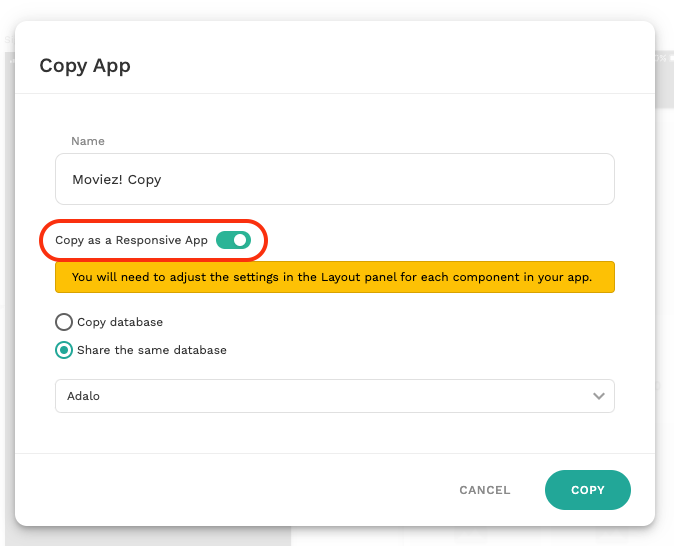The image size is (674, 546).
Task: Select the Share the same database radio
Action: 64,350
